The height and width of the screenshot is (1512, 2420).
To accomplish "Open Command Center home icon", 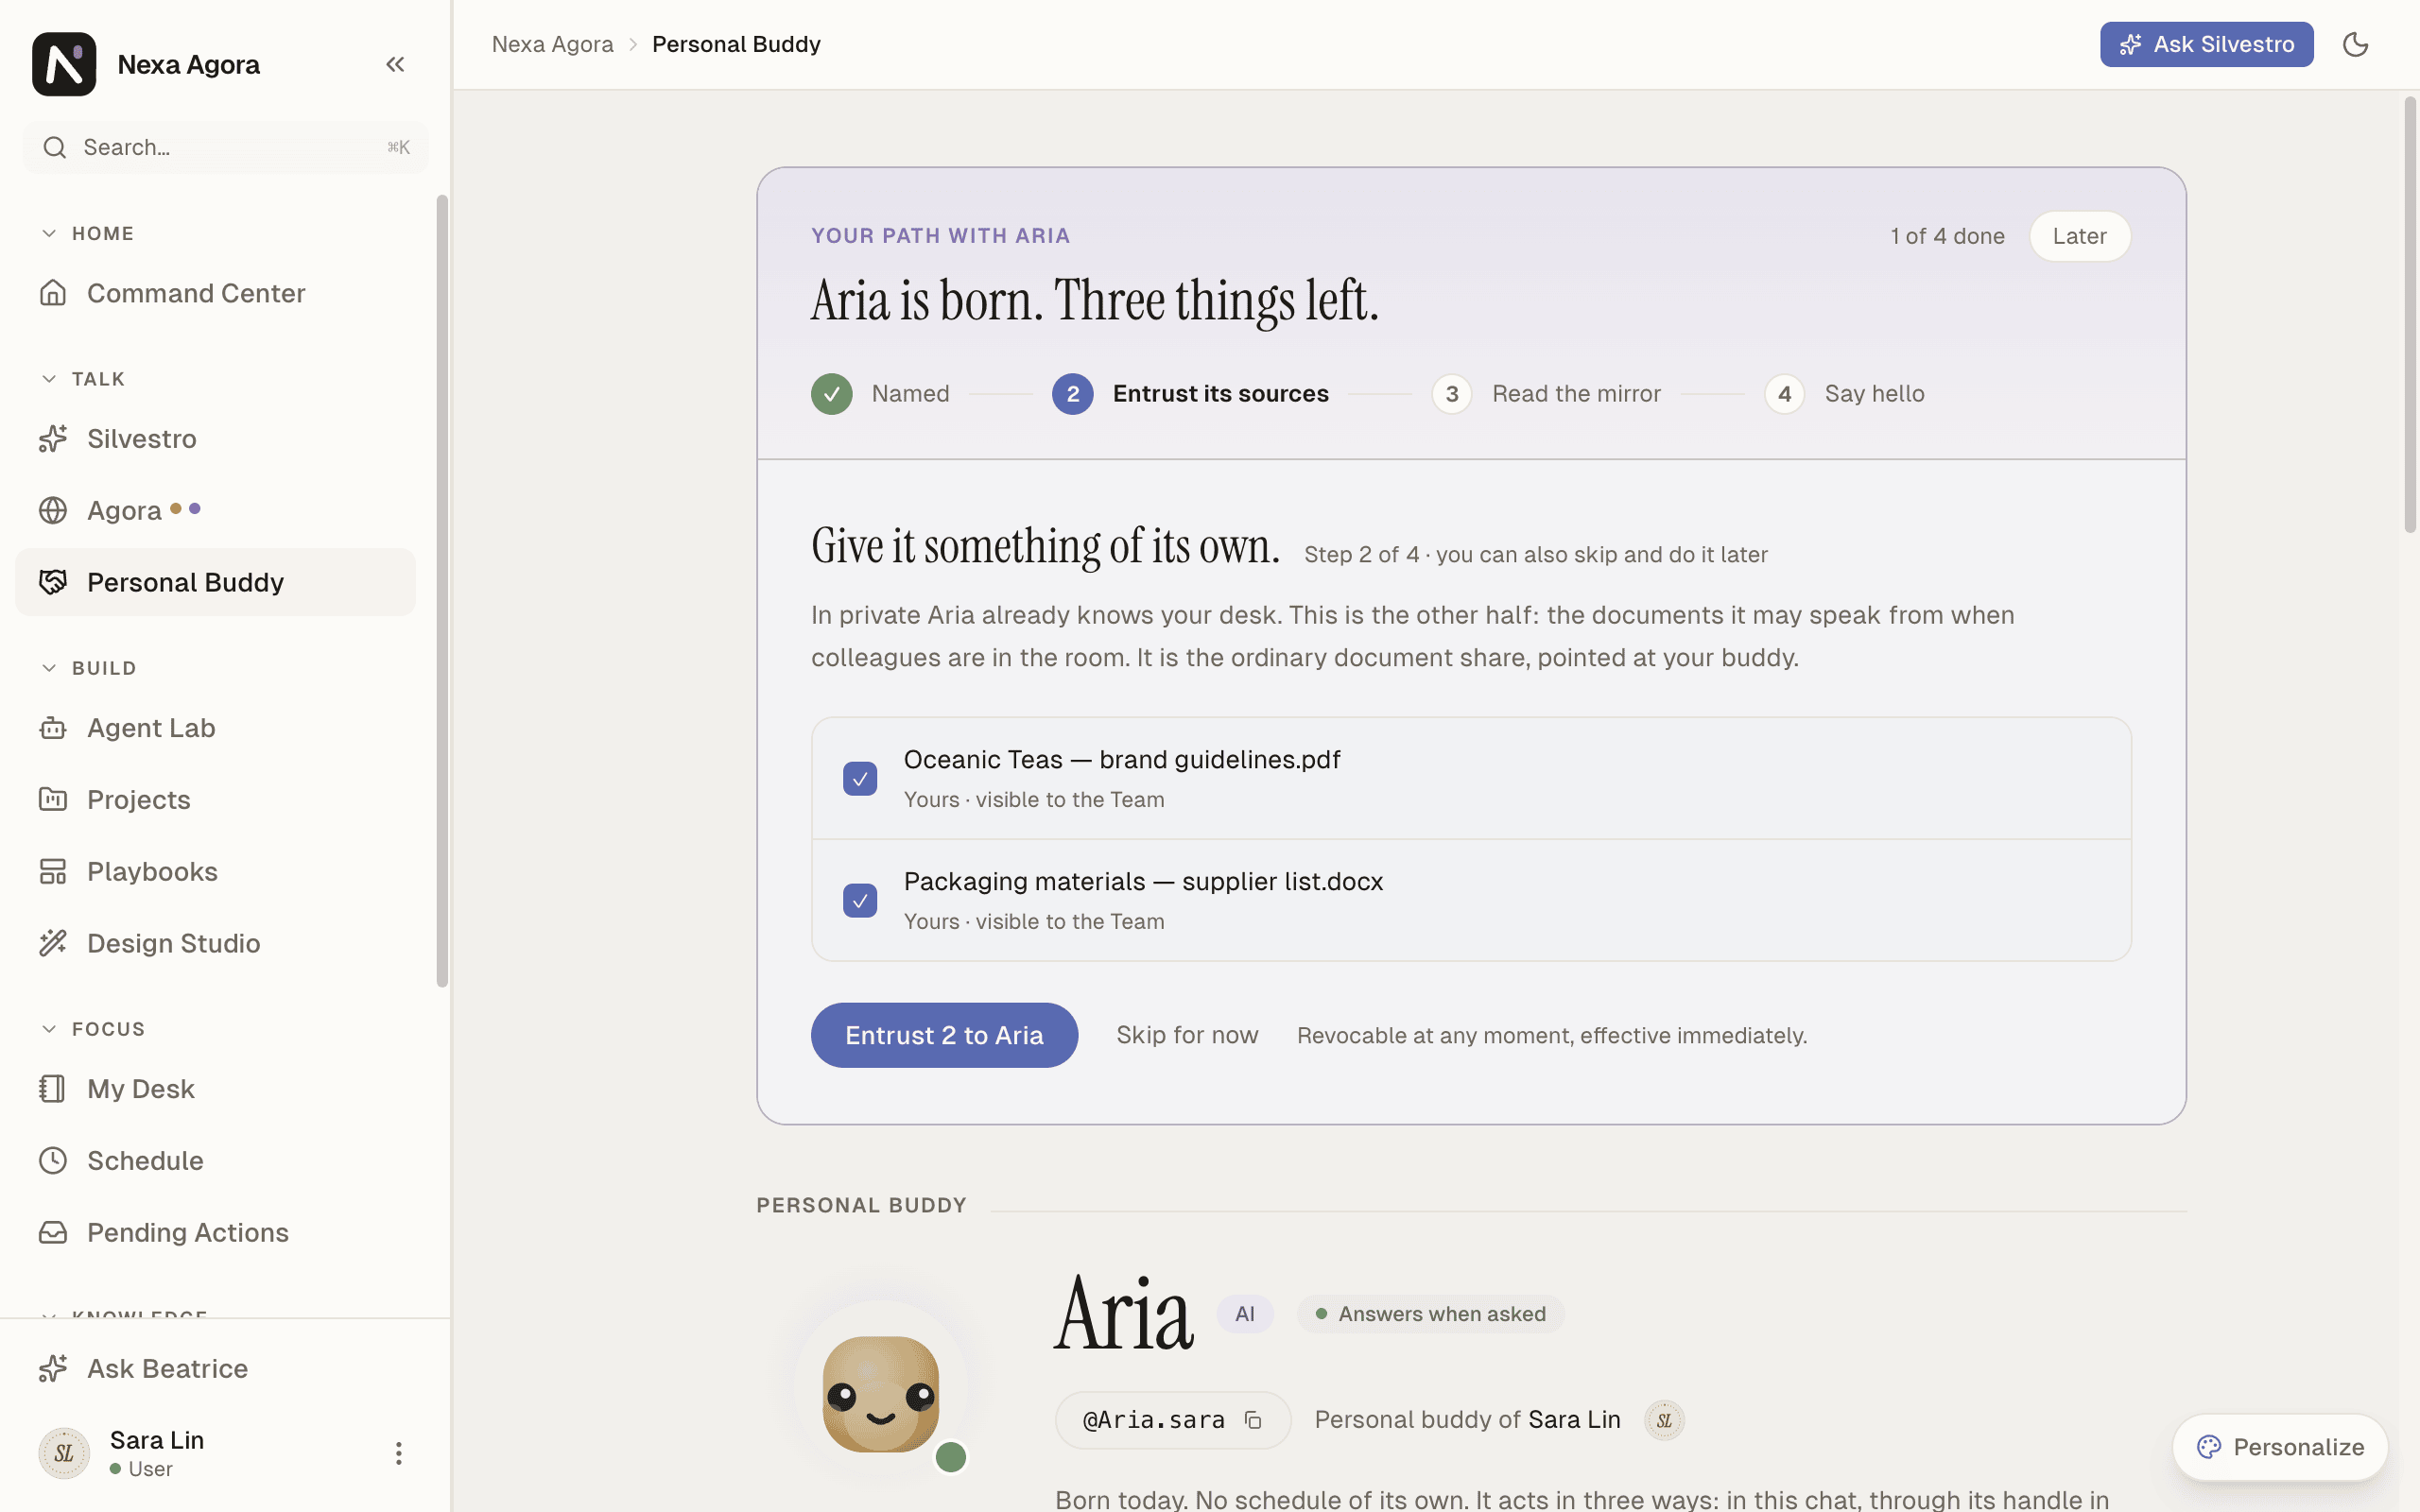I will [53, 293].
